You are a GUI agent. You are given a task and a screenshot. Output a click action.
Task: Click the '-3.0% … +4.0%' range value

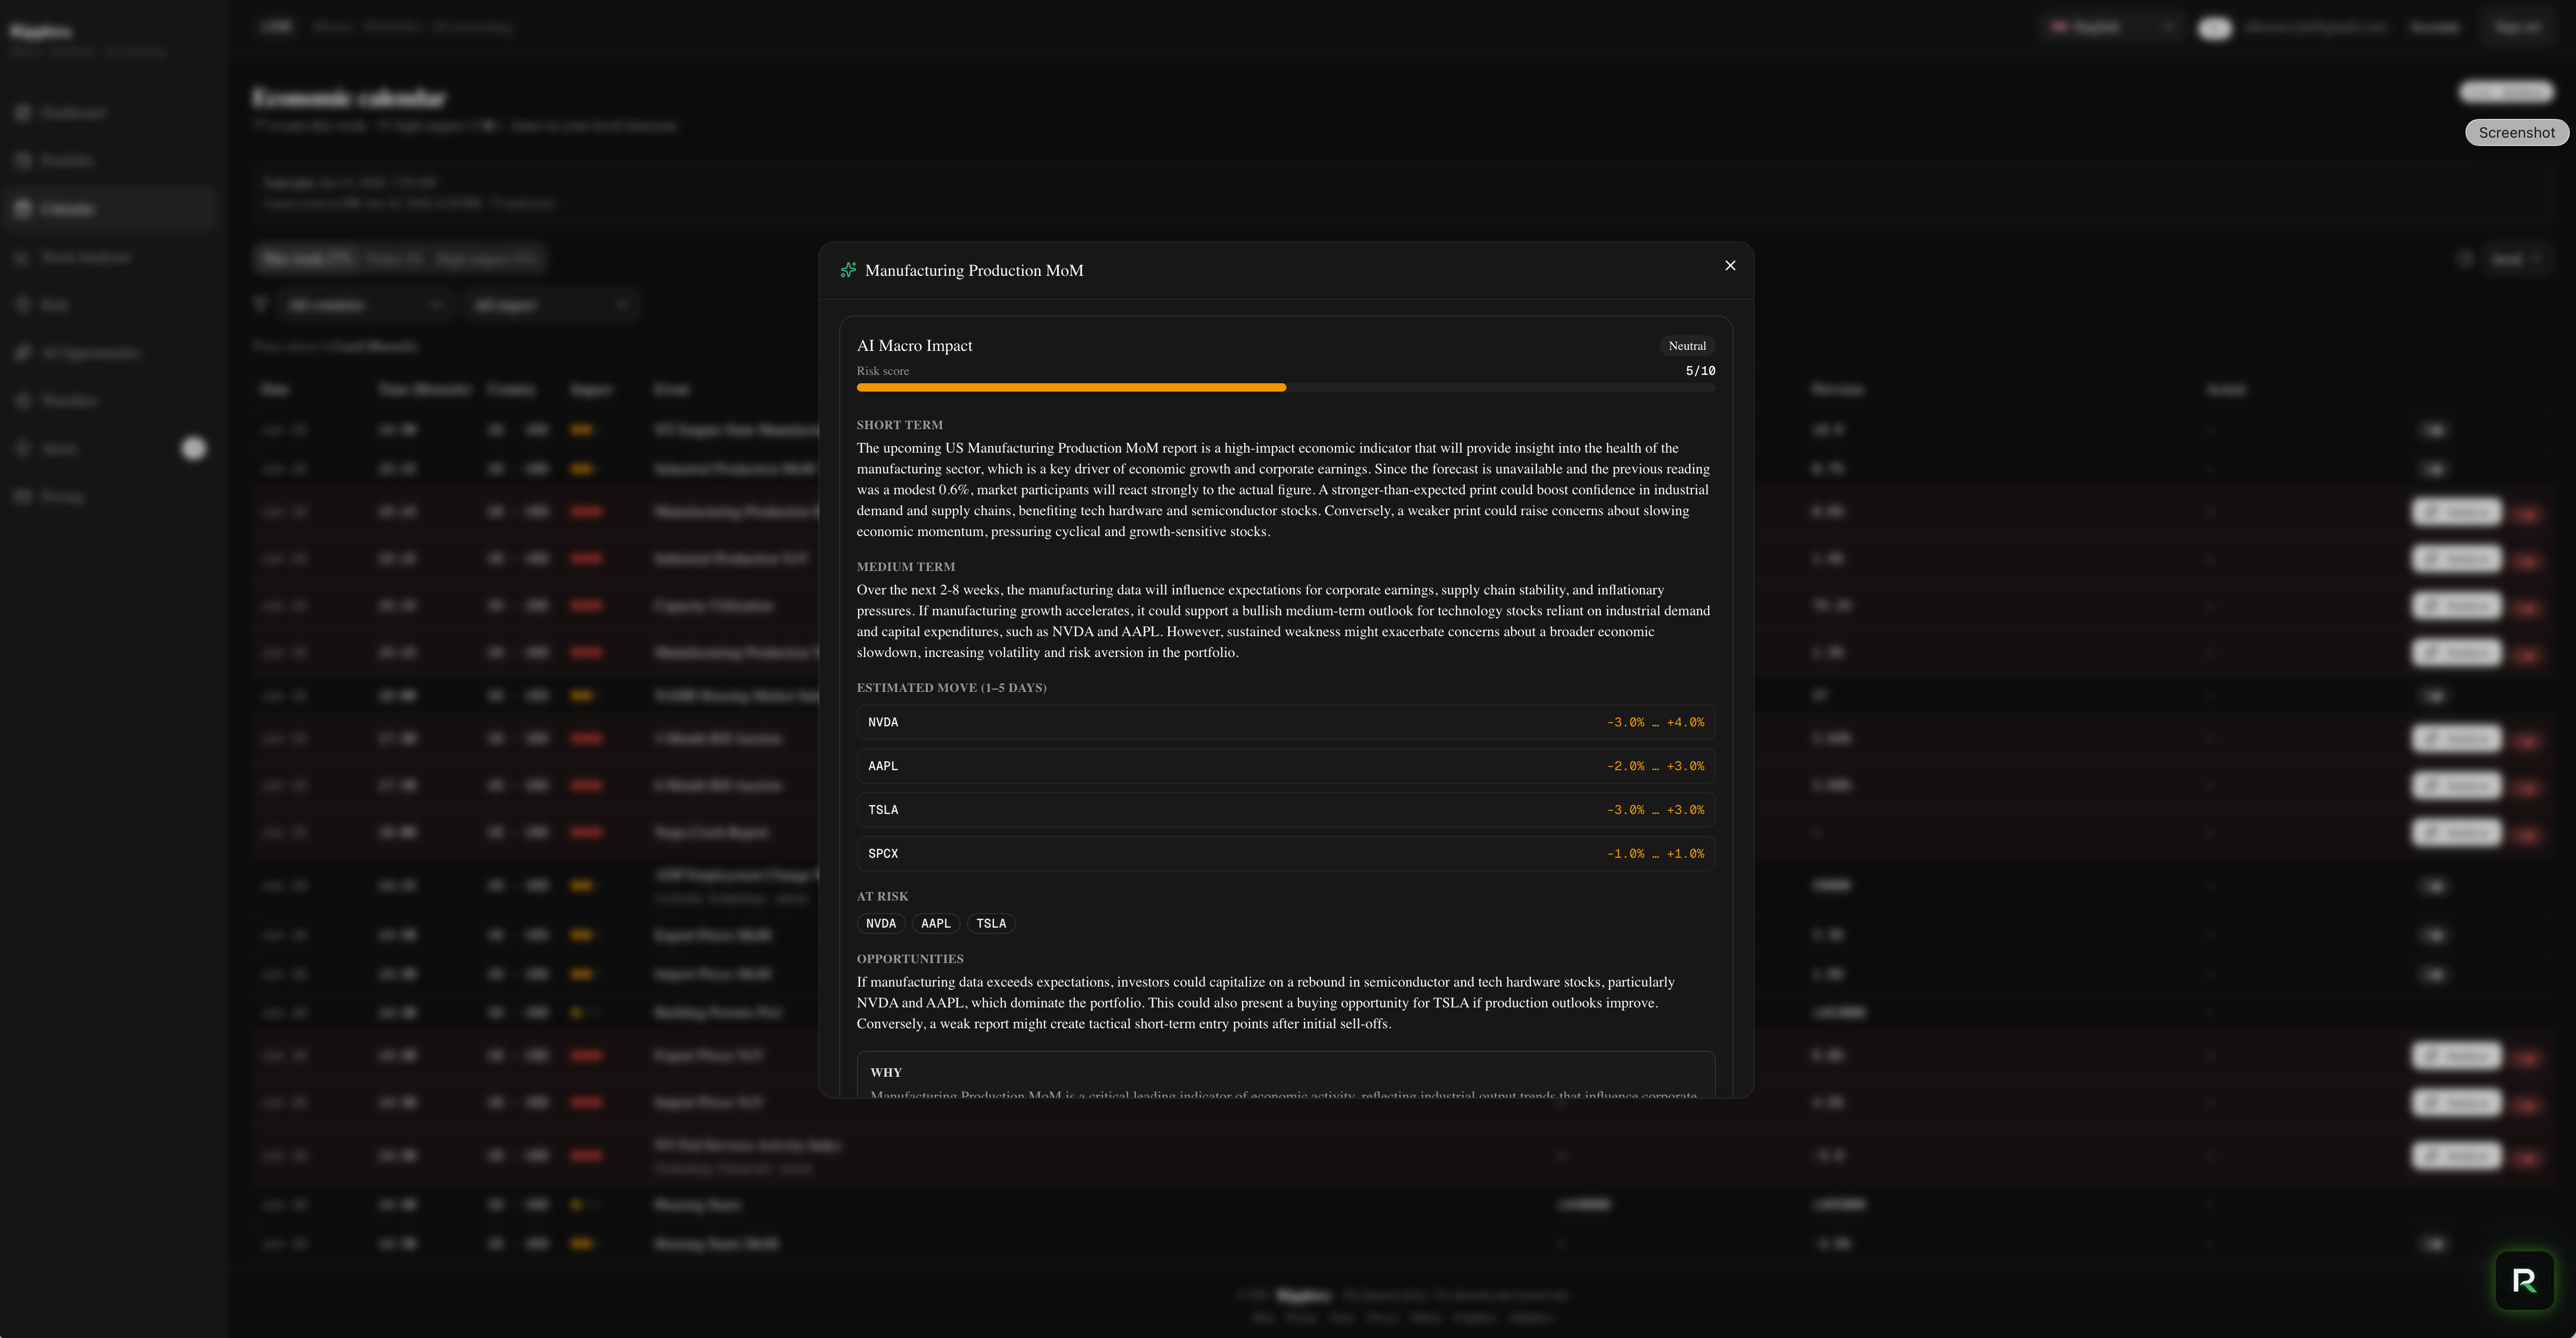coord(1655,722)
